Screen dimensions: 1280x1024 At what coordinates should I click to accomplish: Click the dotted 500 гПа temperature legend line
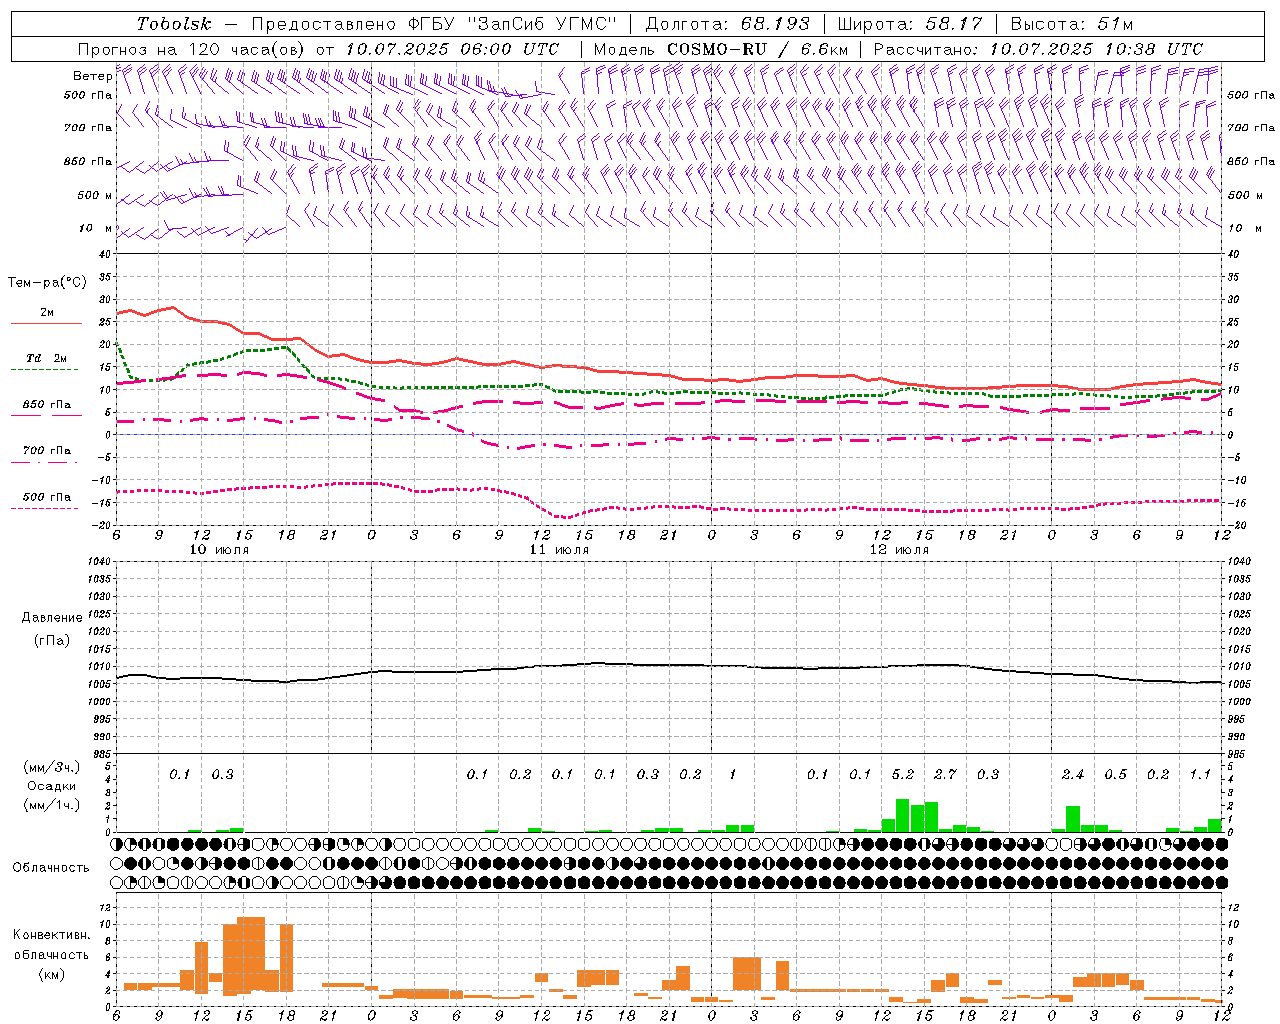(44, 508)
